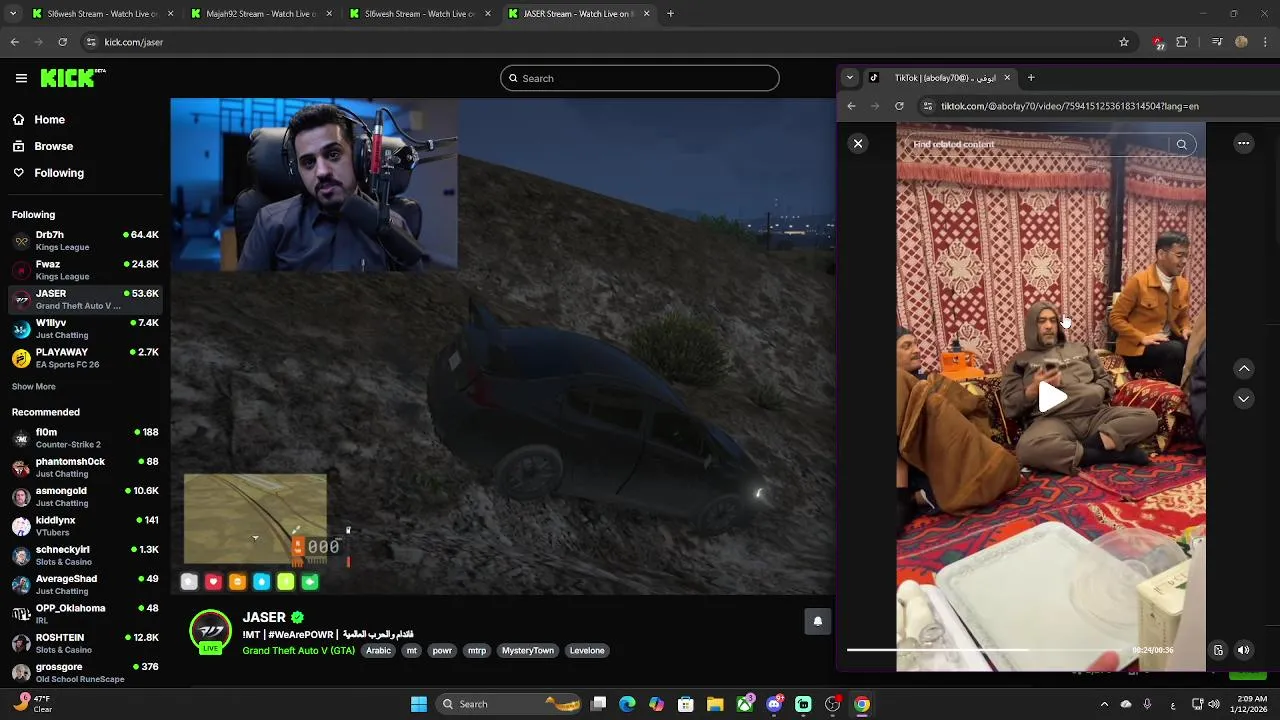Switch to the JASER Stream tab

578,14
